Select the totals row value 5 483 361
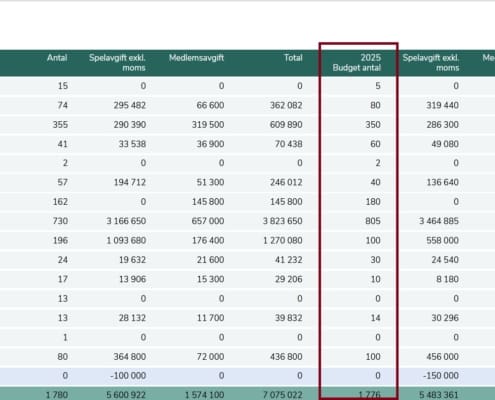This screenshot has width=495, height=400. [439, 395]
